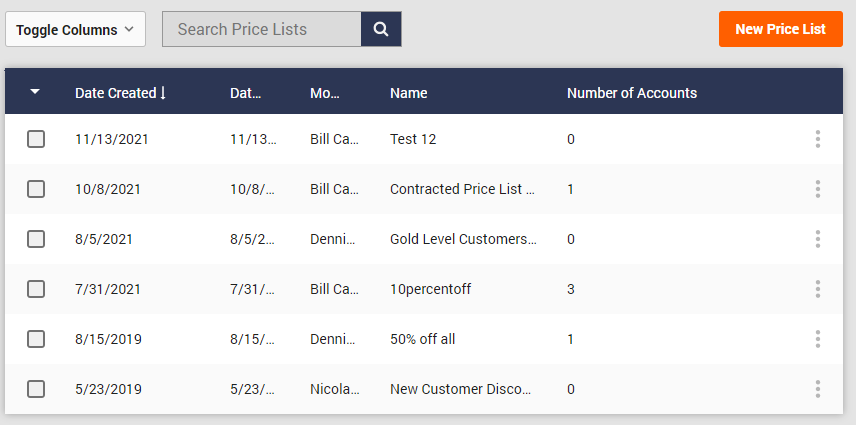
Task: Click the 'New Customer Disco...' name
Action: [x=460, y=389]
